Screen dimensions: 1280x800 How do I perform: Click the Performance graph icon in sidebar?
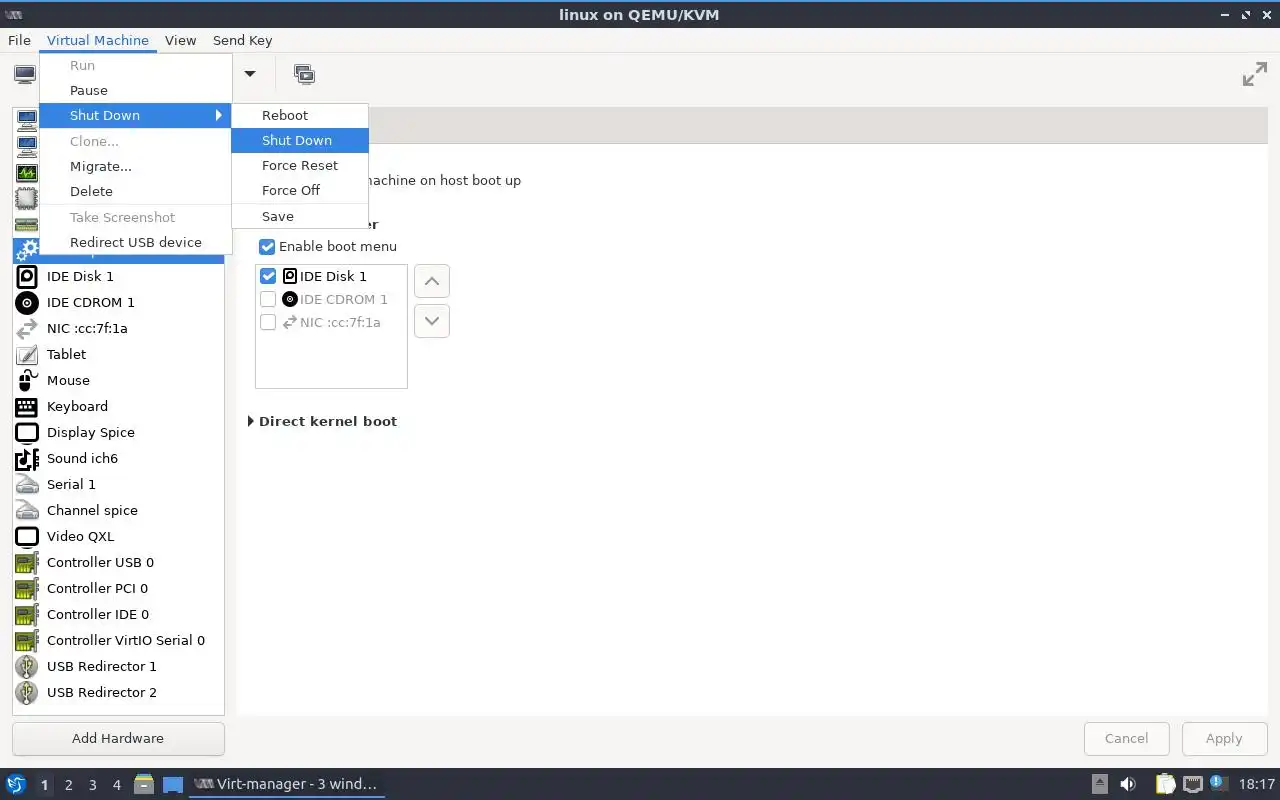(26, 172)
